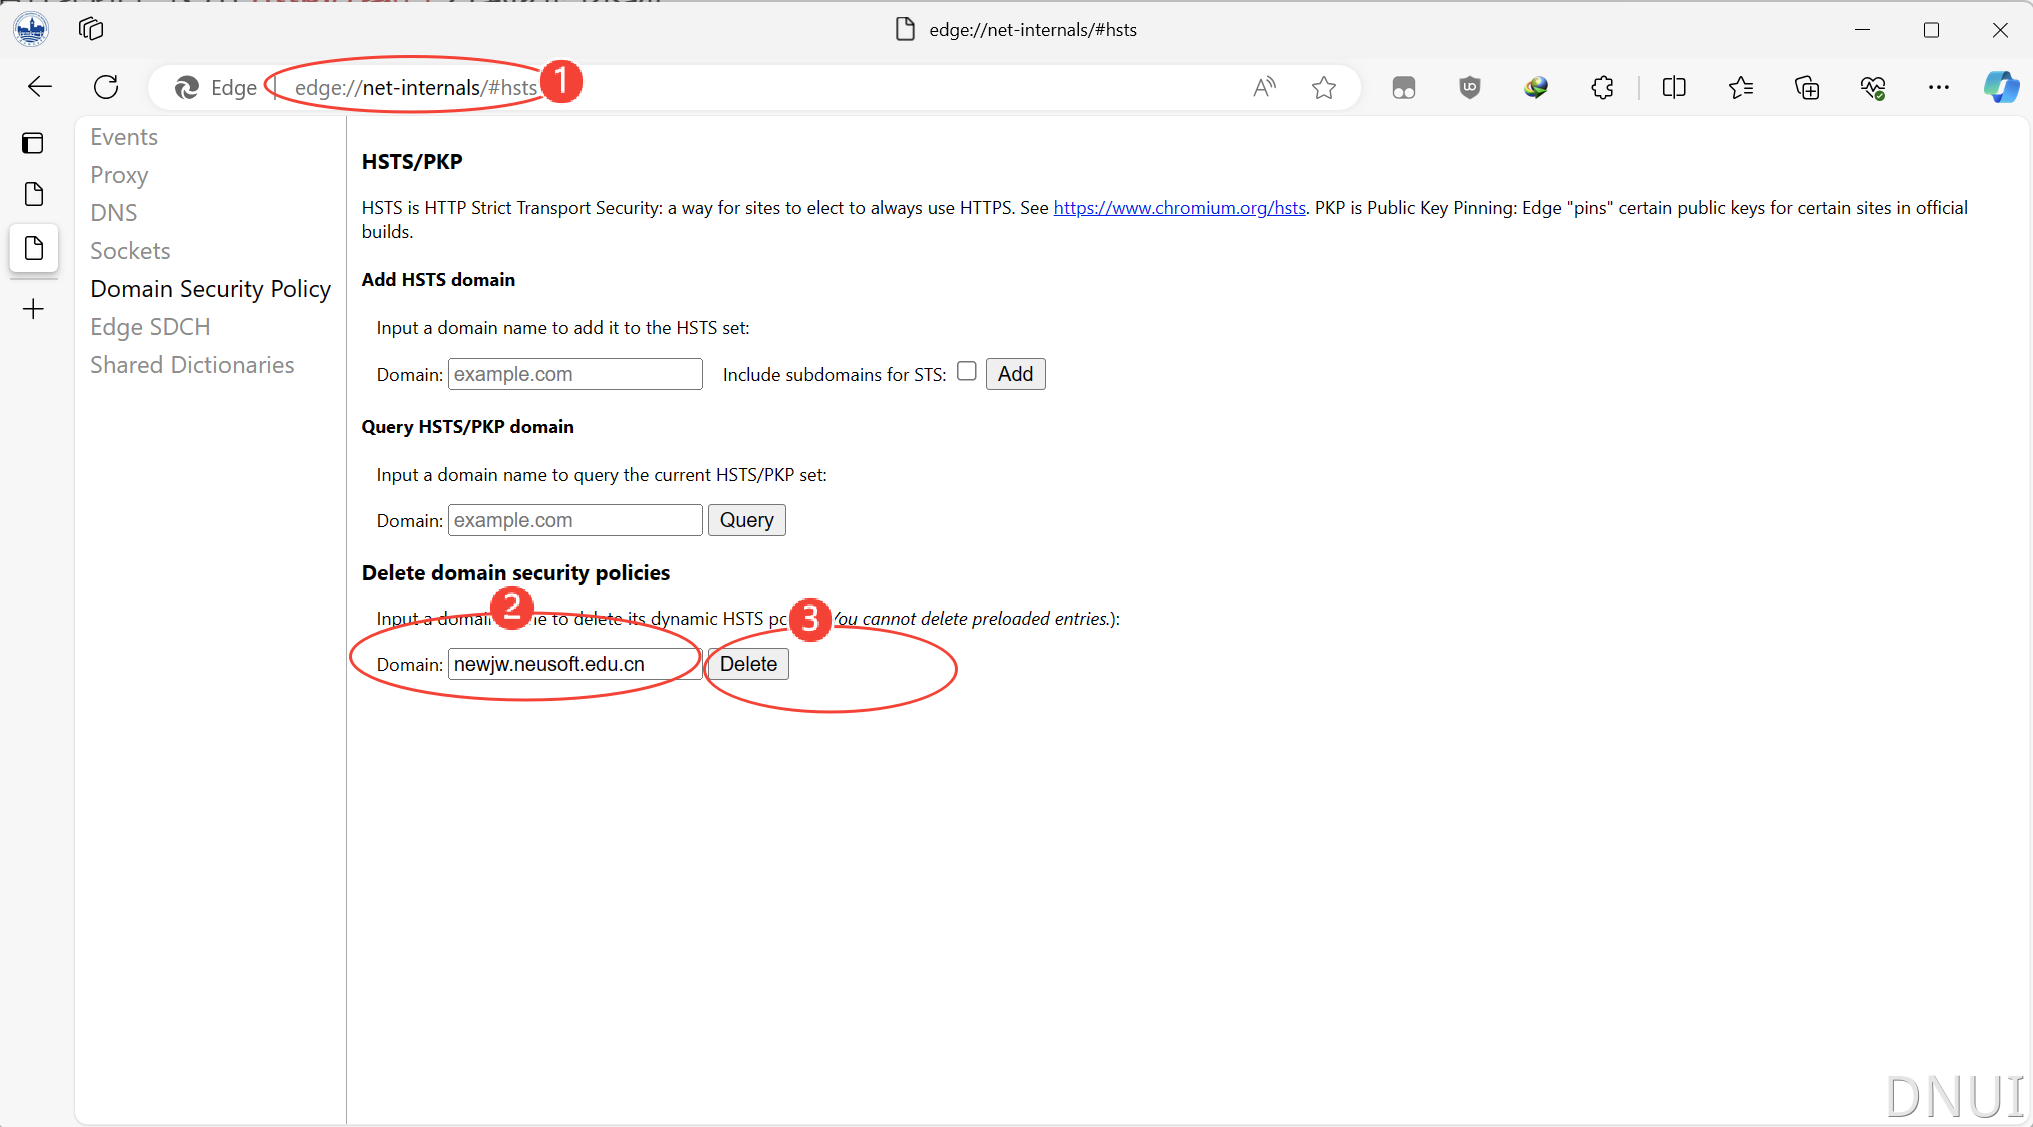Open Favorites list icon

tap(1741, 88)
